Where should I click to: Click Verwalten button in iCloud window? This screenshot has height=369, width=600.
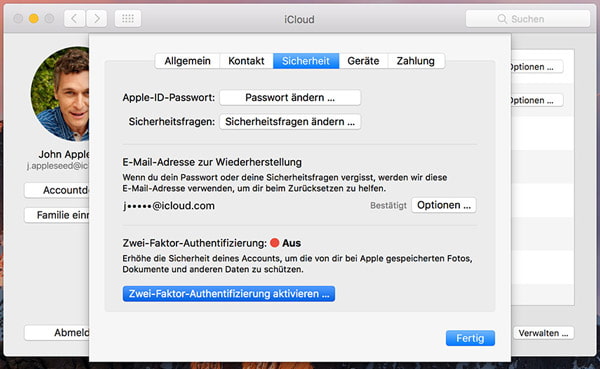543,333
